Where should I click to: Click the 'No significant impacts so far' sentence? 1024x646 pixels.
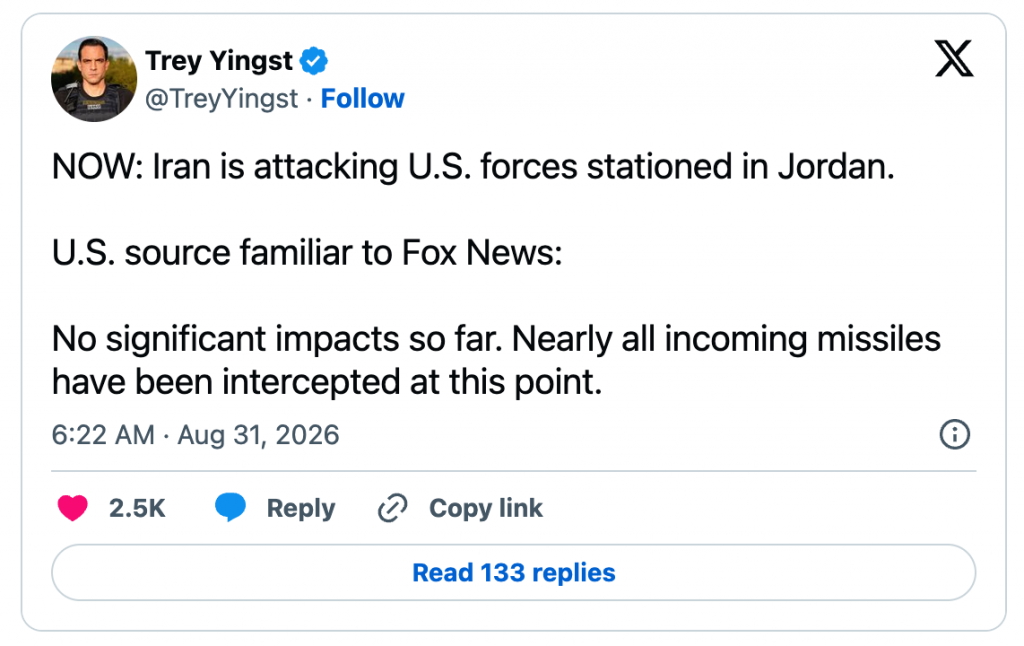pyautogui.click(x=277, y=339)
